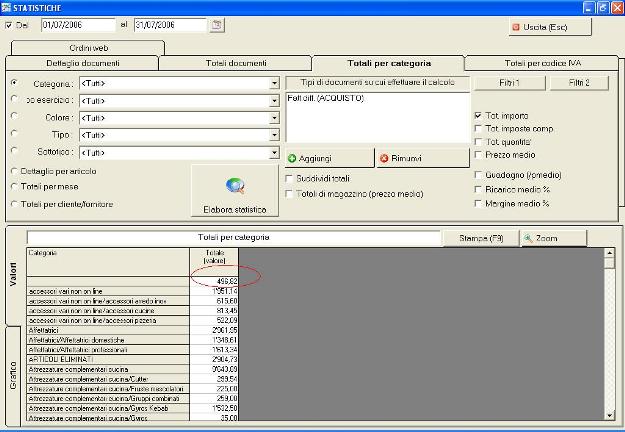Screen dimensions: 625x432
Task: Enable Ricarico medio % checkbox
Action: [478, 189]
